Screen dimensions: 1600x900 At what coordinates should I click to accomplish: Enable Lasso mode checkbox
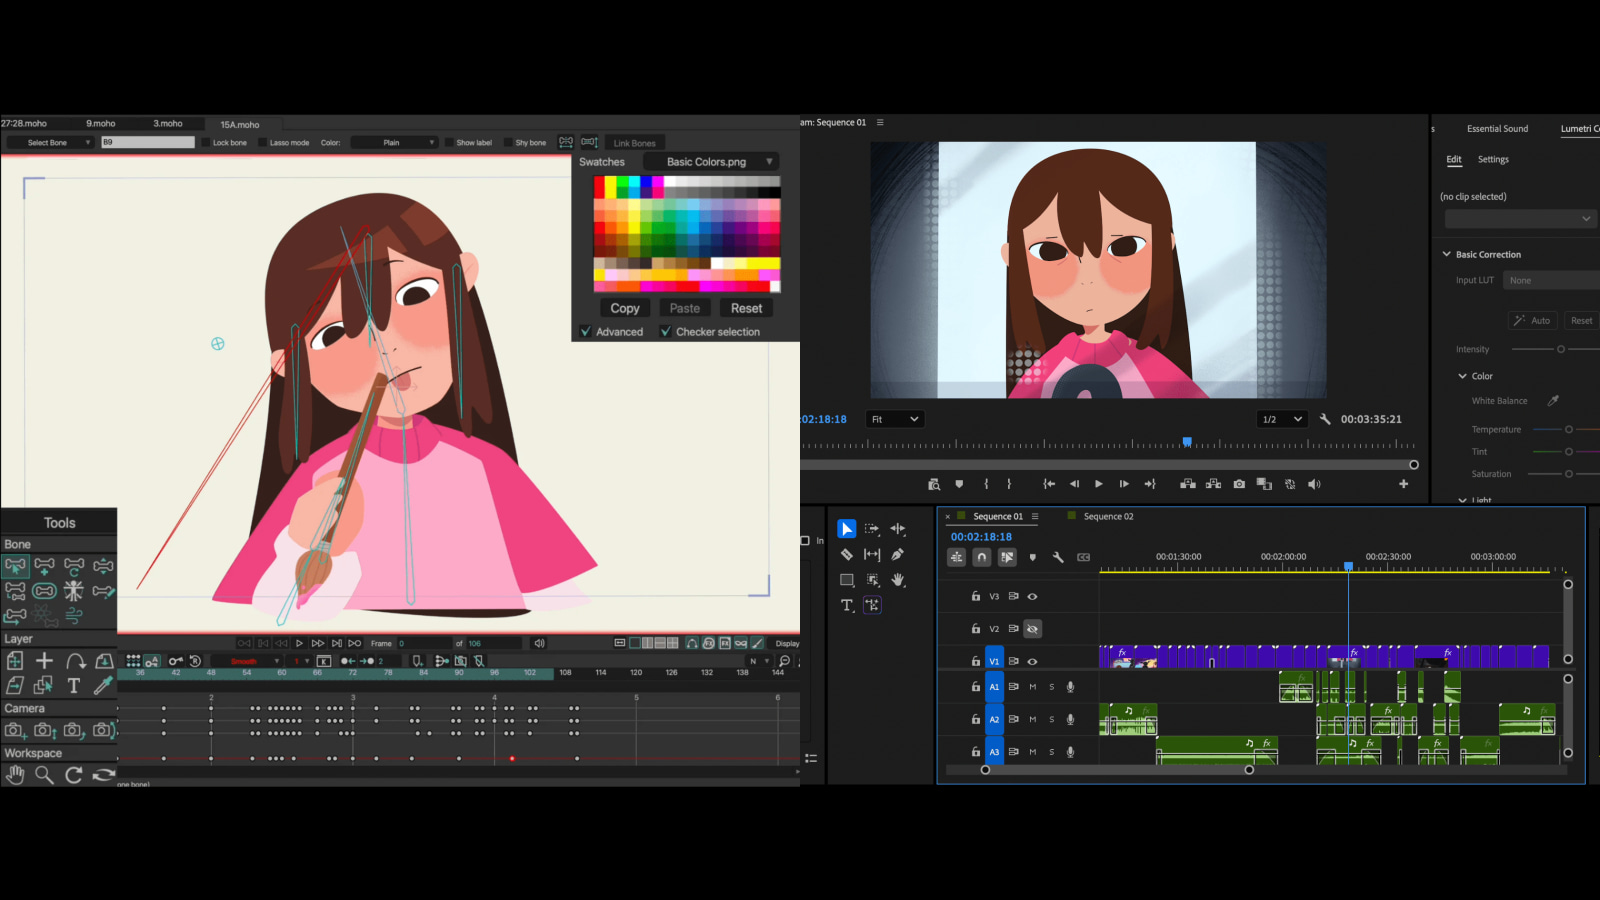[x=262, y=143]
